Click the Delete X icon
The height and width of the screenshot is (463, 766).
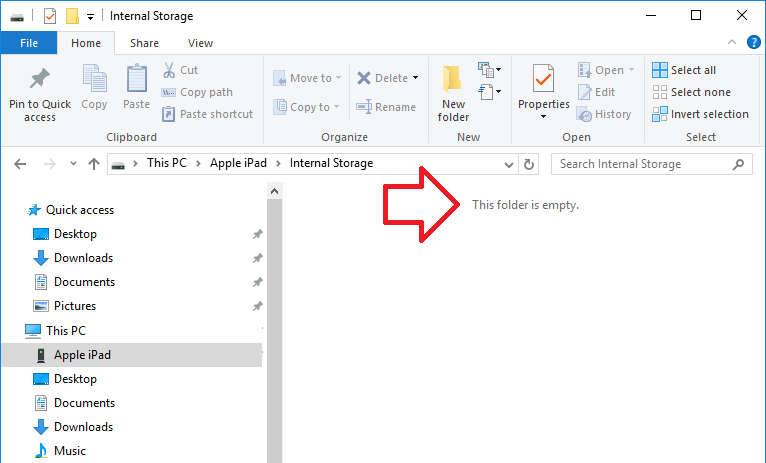(x=364, y=78)
